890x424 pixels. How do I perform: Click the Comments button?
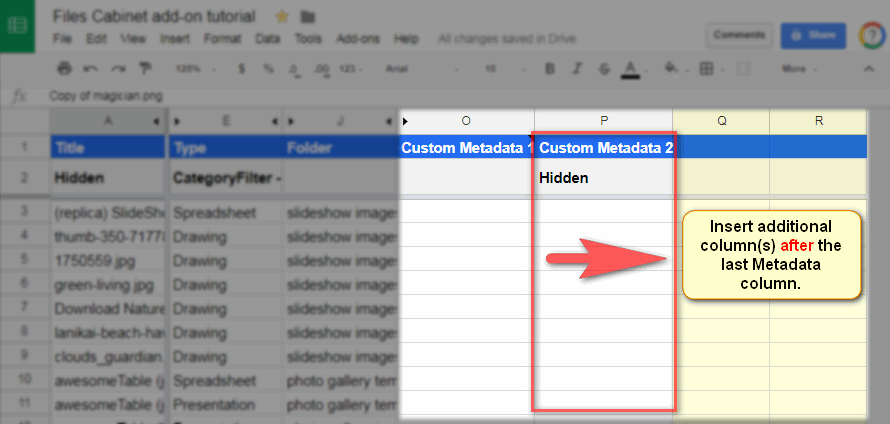(739, 35)
